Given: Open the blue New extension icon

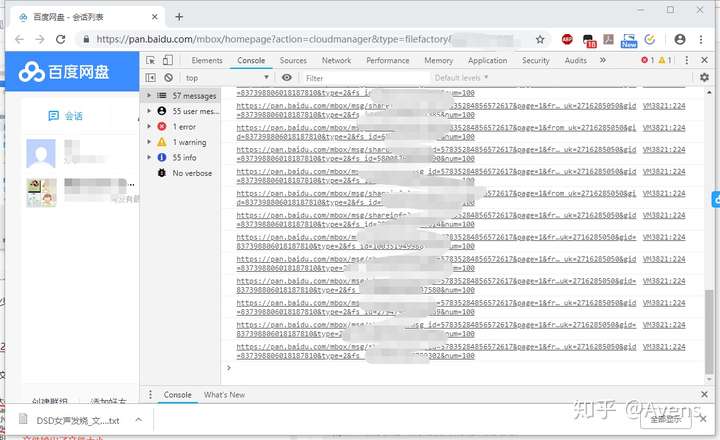Looking at the screenshot, I should 629,40.
